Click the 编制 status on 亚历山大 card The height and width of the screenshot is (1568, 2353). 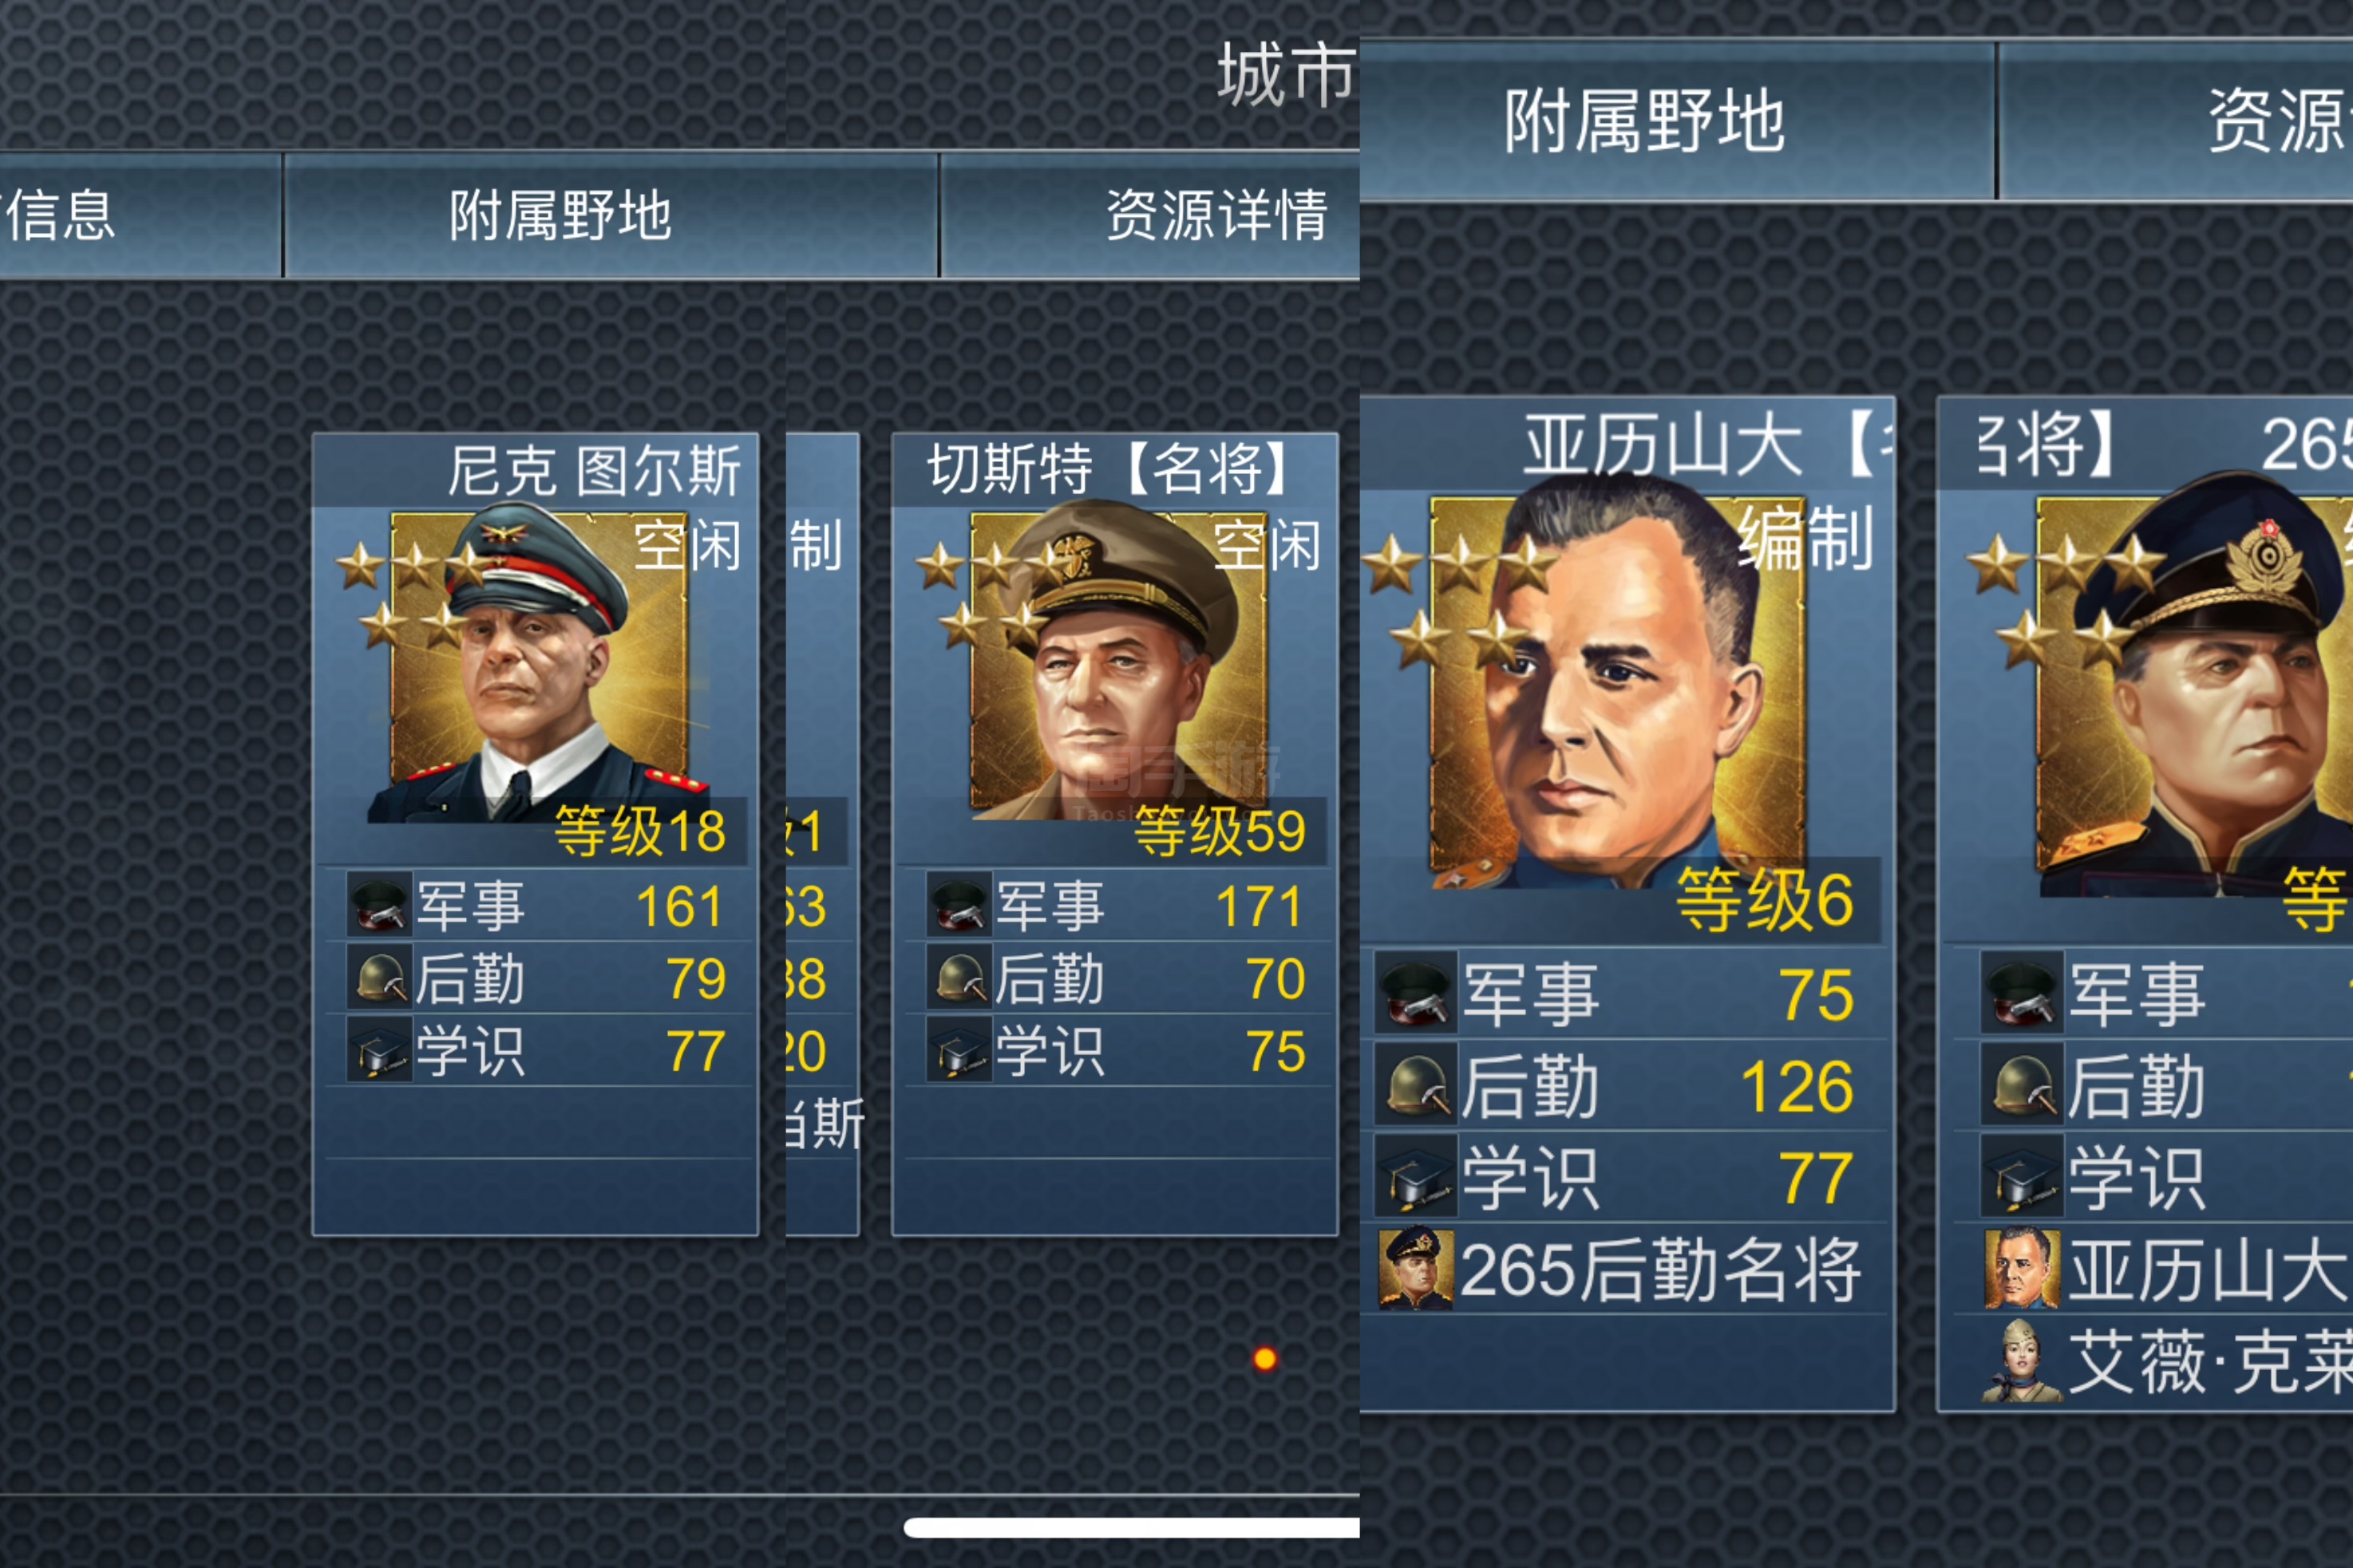coord(1806,539)
